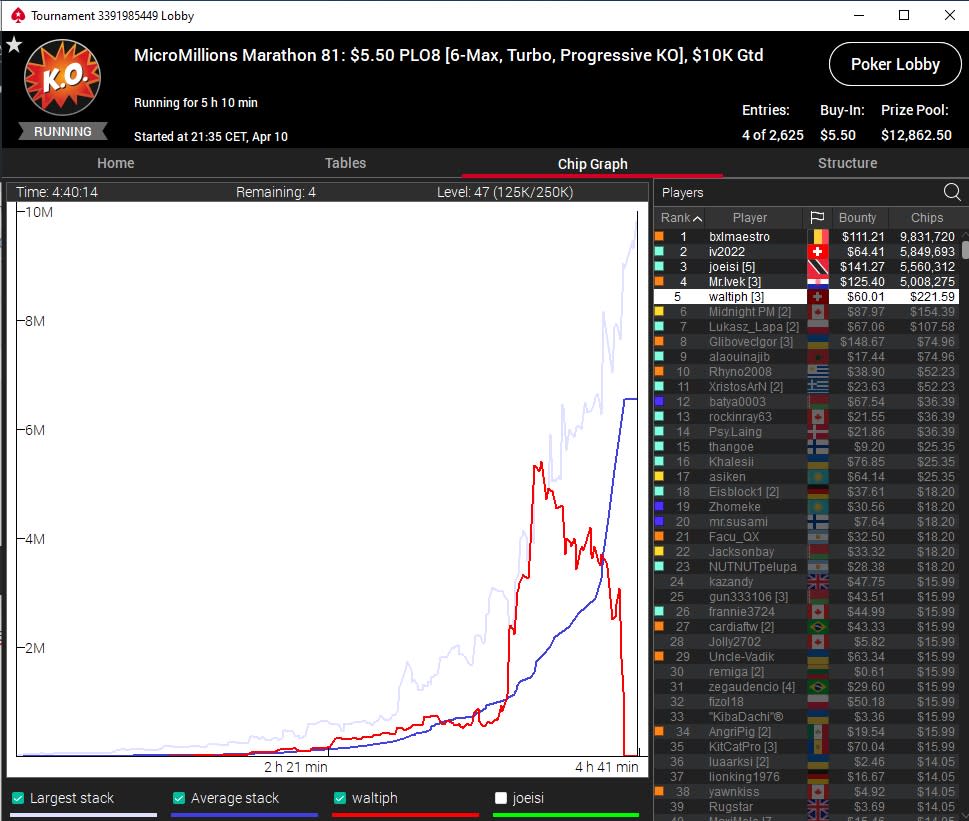The width and height of the screenshot is (969, 821).
Task: Select player row joeisi [5]
Action: point(806,267)
